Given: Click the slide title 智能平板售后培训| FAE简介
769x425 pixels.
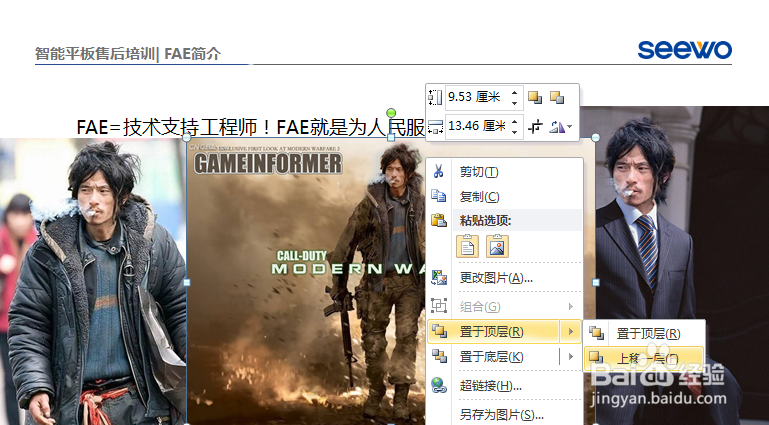Looking at the screenshot, I should point(128,53).
